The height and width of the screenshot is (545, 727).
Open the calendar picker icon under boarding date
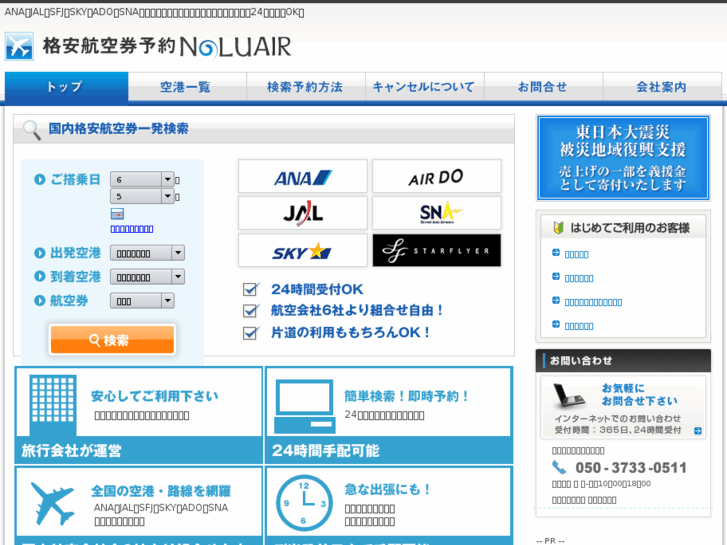click(x=117, y=214)
